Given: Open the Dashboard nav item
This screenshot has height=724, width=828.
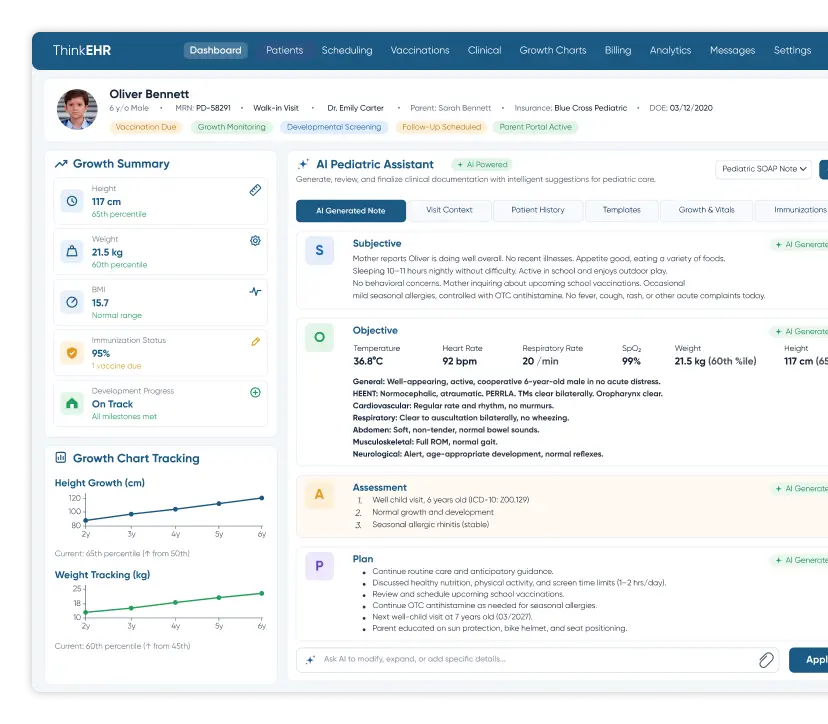Looking at the screenshot, I should point(215,50).
